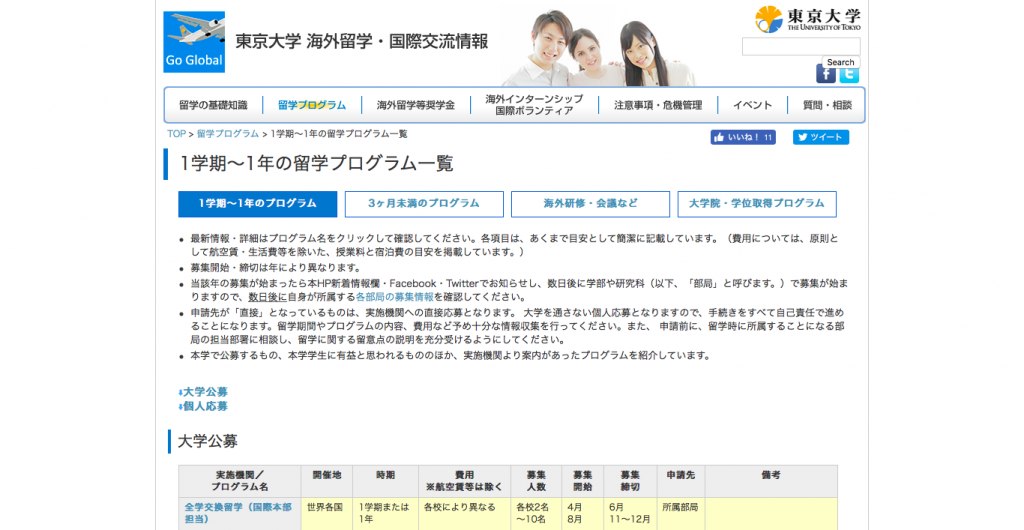Open 海外インターンシップ 国際ボランティア menu
Screen dimensions: 1024x530
click(x=534, y=105)
